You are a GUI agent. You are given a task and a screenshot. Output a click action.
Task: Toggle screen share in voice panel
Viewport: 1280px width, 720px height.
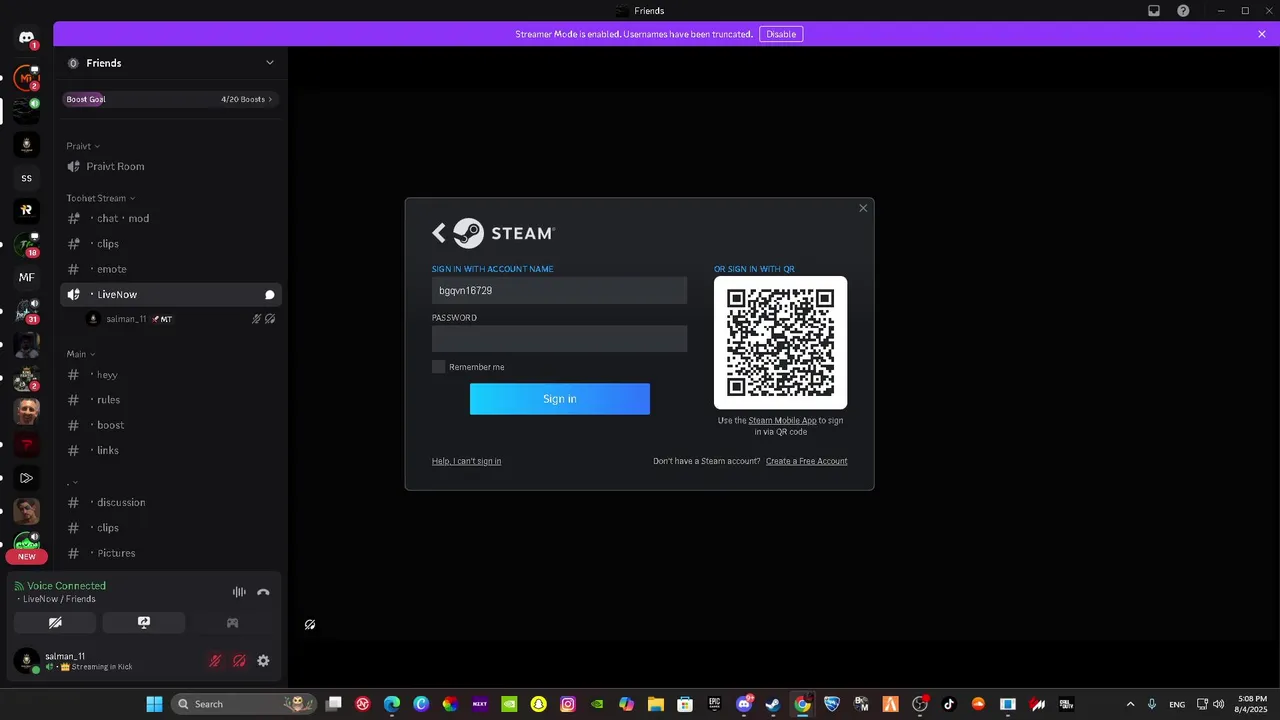(x=143, y=622)
